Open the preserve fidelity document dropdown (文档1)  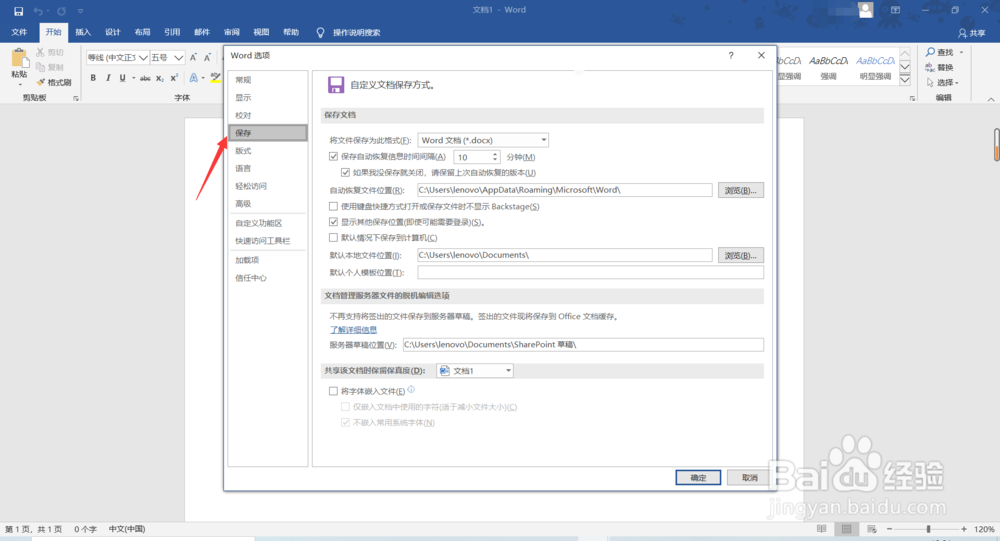click(x=475, y=371)
